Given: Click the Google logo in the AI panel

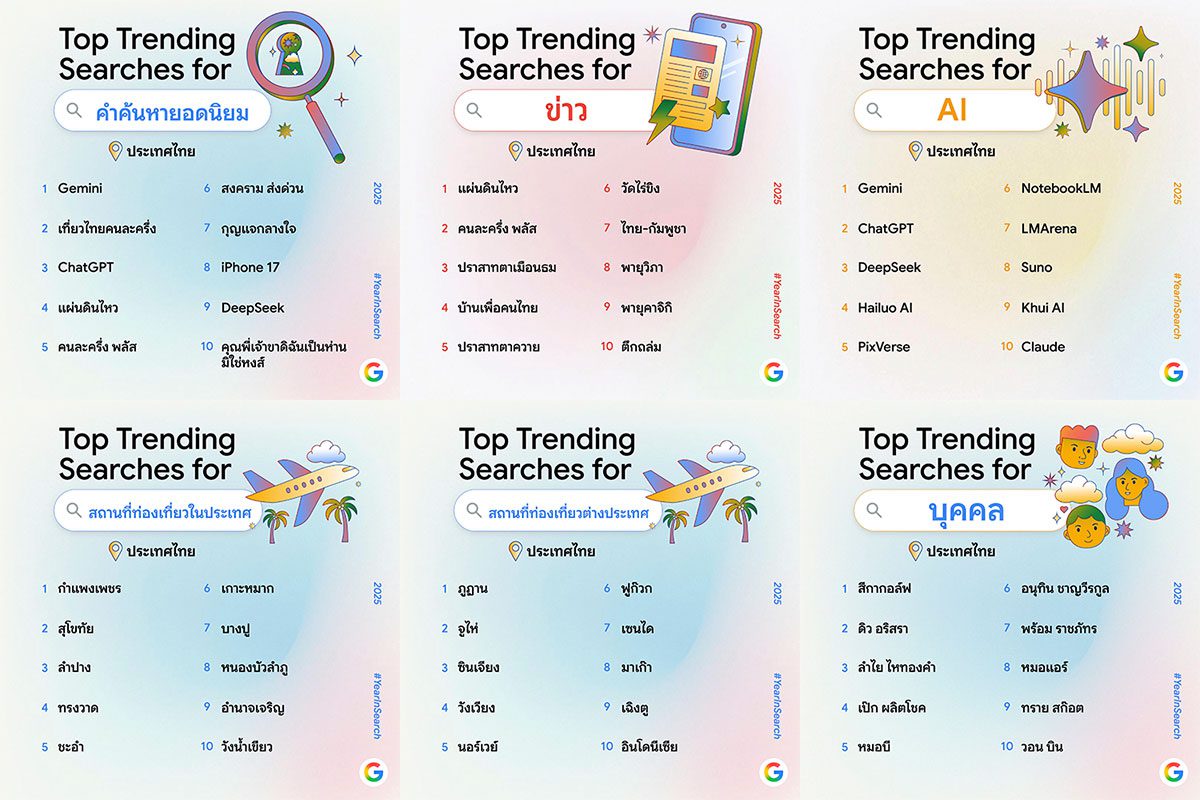Looking at the screenshot, I should pyautogui.click(x=1172, y=372).
